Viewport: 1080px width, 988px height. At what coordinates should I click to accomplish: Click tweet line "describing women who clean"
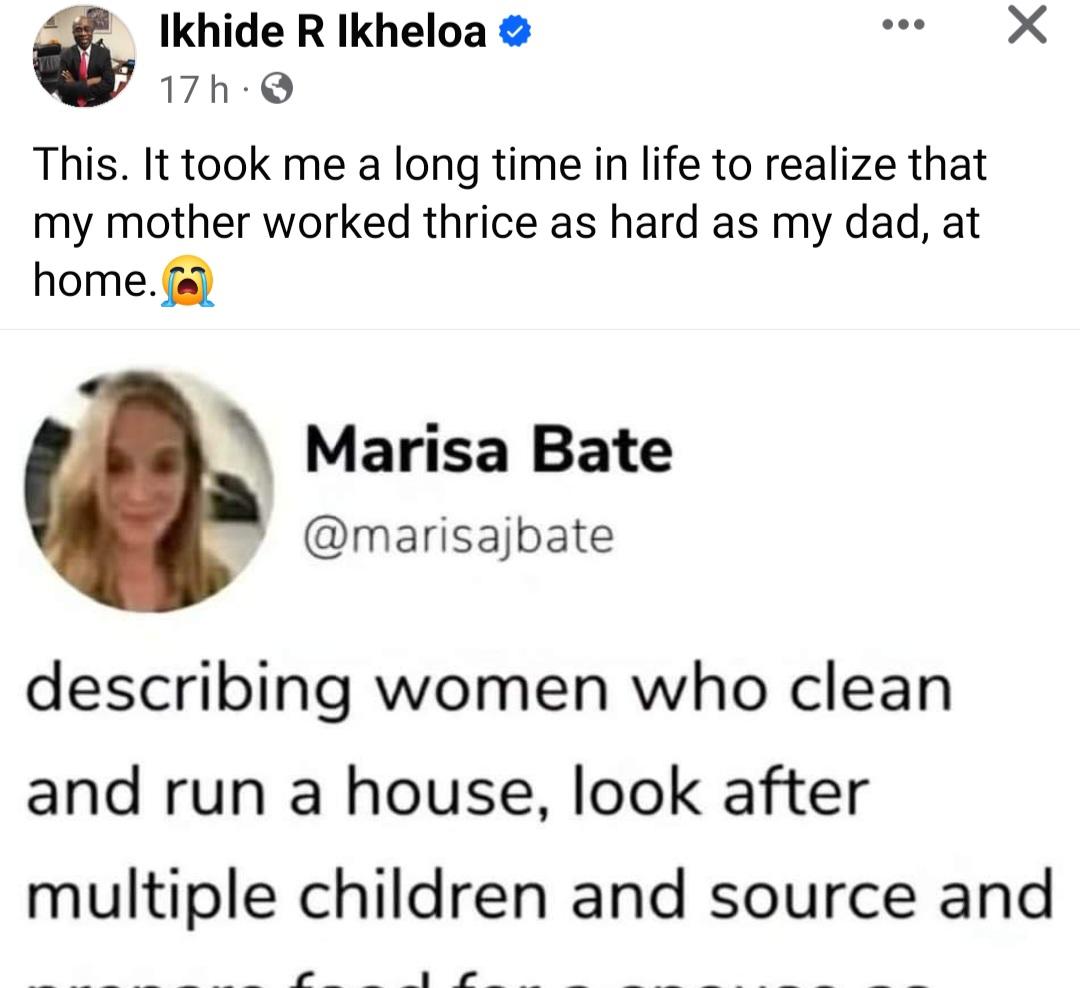[488, 690]
